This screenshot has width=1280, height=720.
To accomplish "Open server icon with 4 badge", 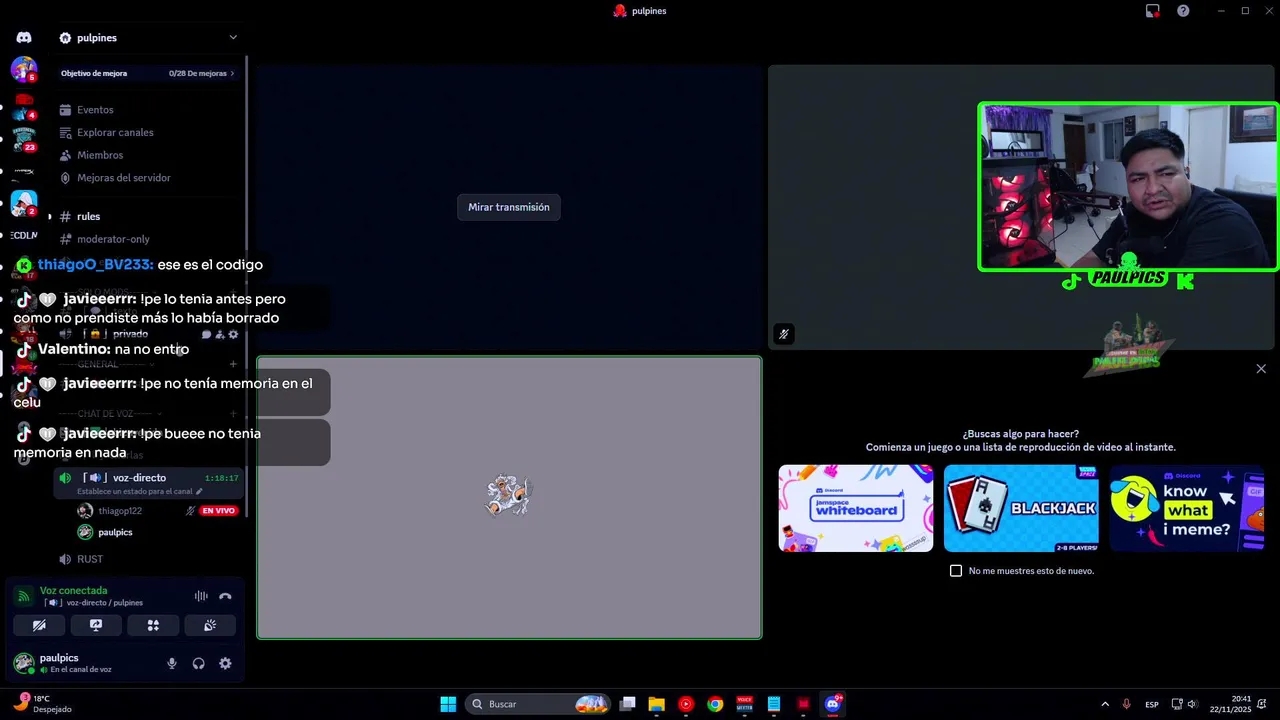I will pyautogui.click(x=24, y=106).
